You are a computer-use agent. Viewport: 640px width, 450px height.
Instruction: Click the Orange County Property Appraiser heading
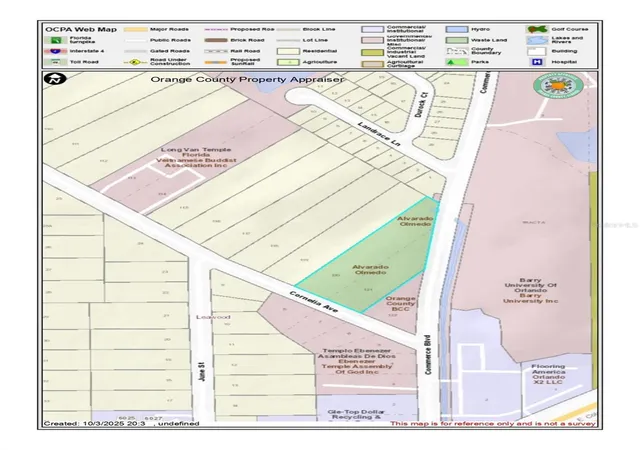point(247,79)
